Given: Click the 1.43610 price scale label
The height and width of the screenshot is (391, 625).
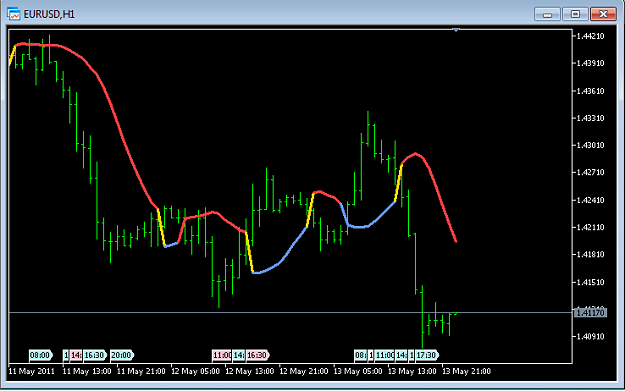Looking at the screenshot, I should (x=590, y=91).
